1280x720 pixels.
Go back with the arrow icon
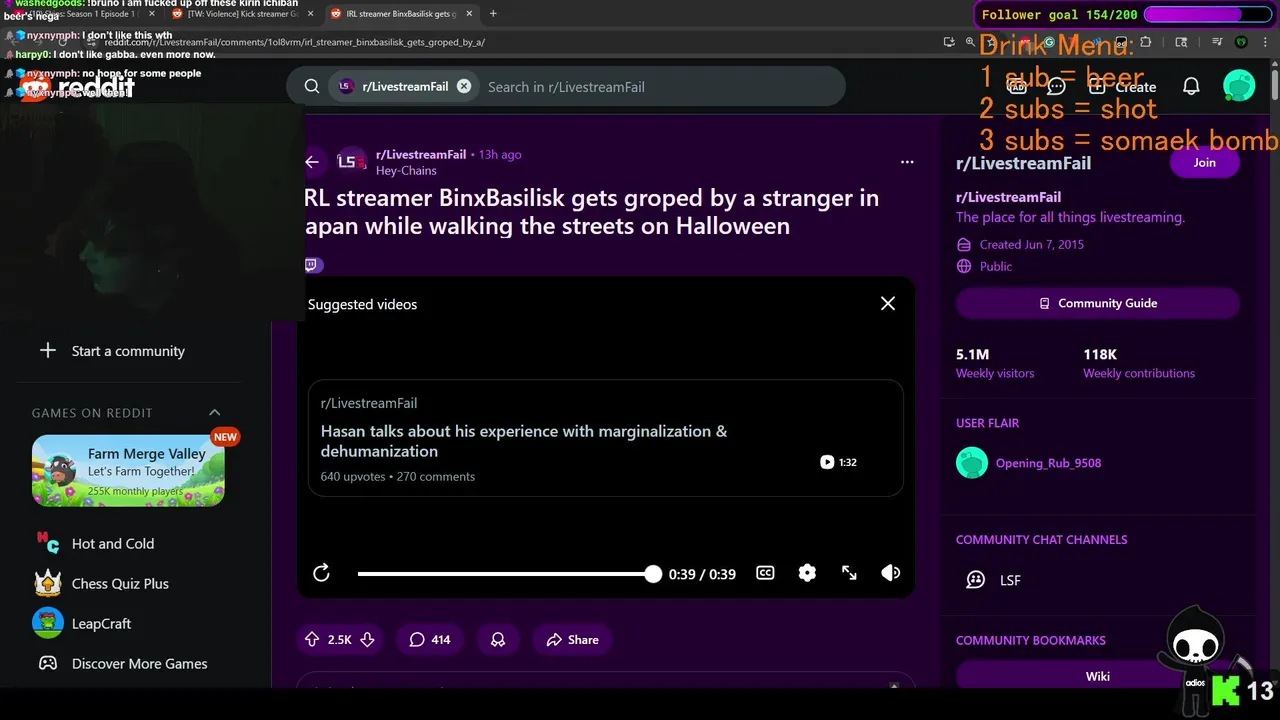tap(312, 162)
